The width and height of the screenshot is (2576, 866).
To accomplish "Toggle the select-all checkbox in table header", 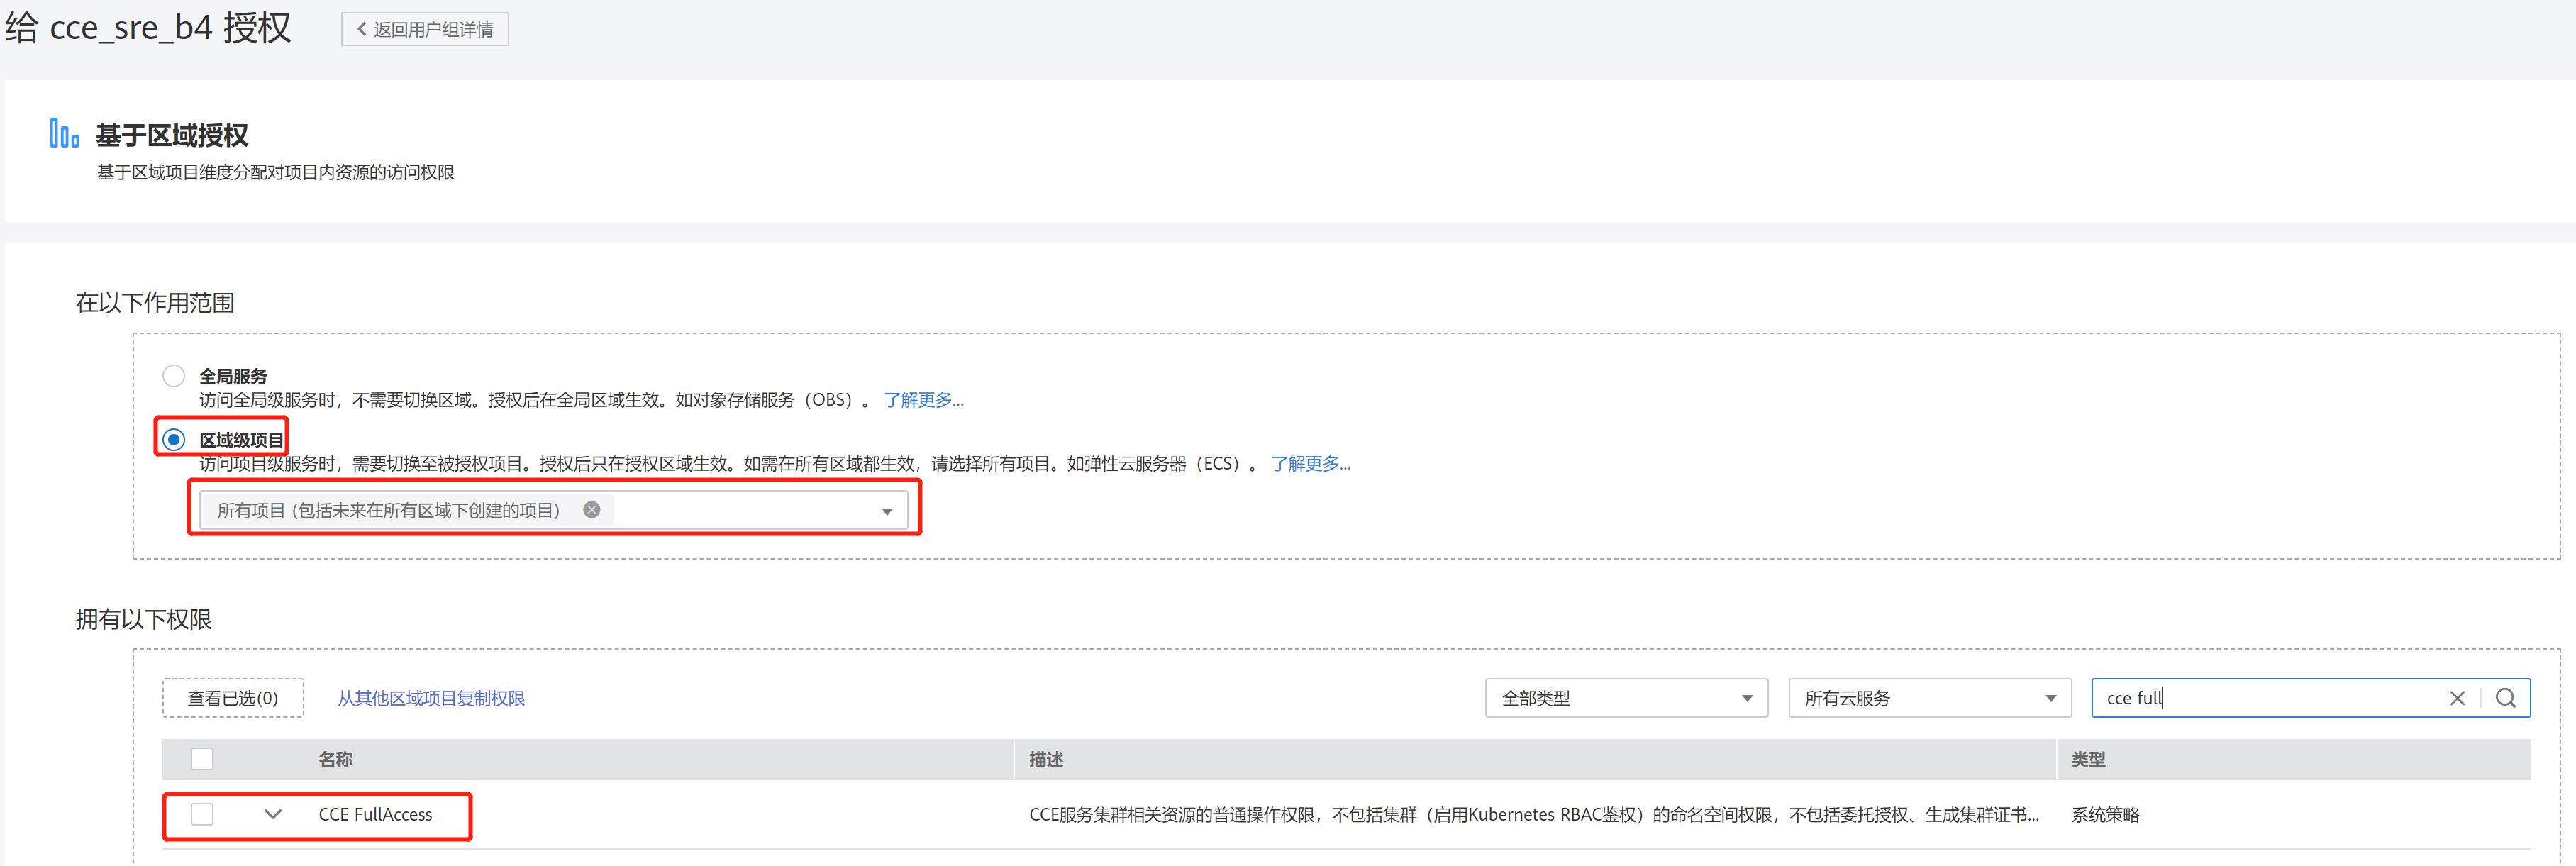I will 202,759.
